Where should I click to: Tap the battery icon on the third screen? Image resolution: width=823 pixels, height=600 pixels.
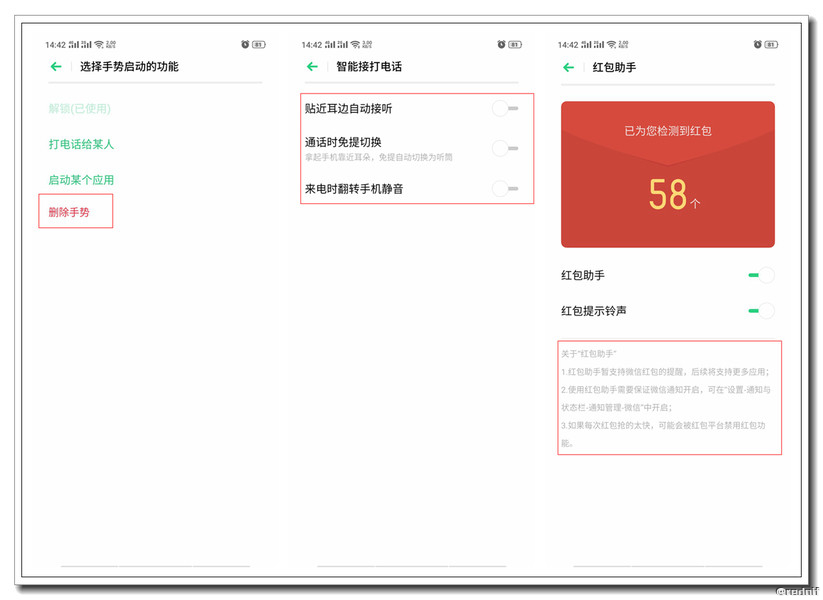point(769,44)
